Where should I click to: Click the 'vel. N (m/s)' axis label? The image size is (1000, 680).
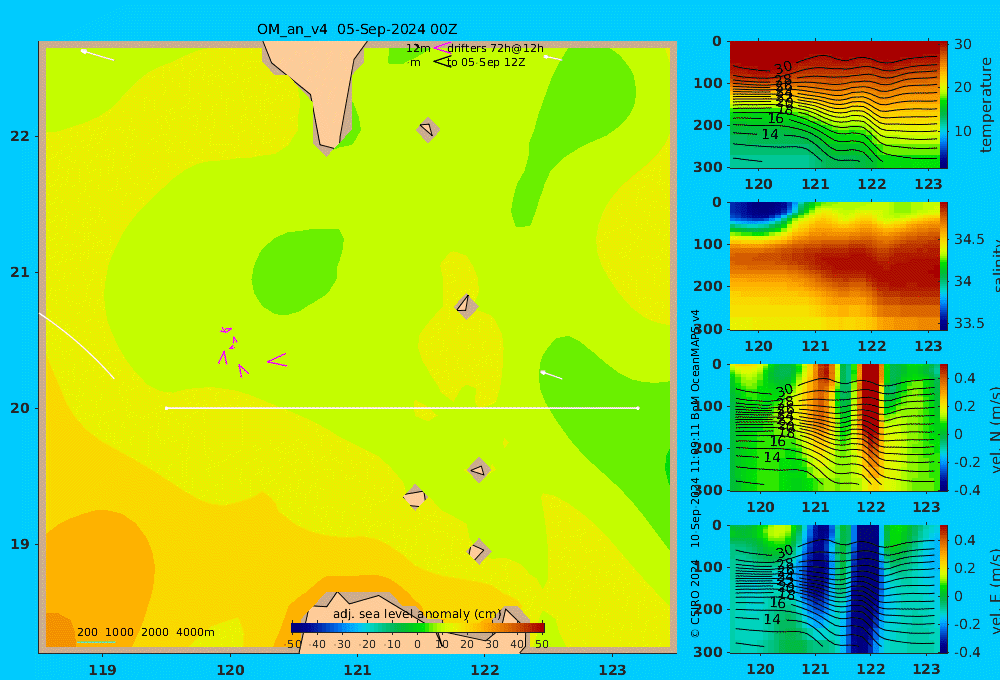click(x=994, y=429)
